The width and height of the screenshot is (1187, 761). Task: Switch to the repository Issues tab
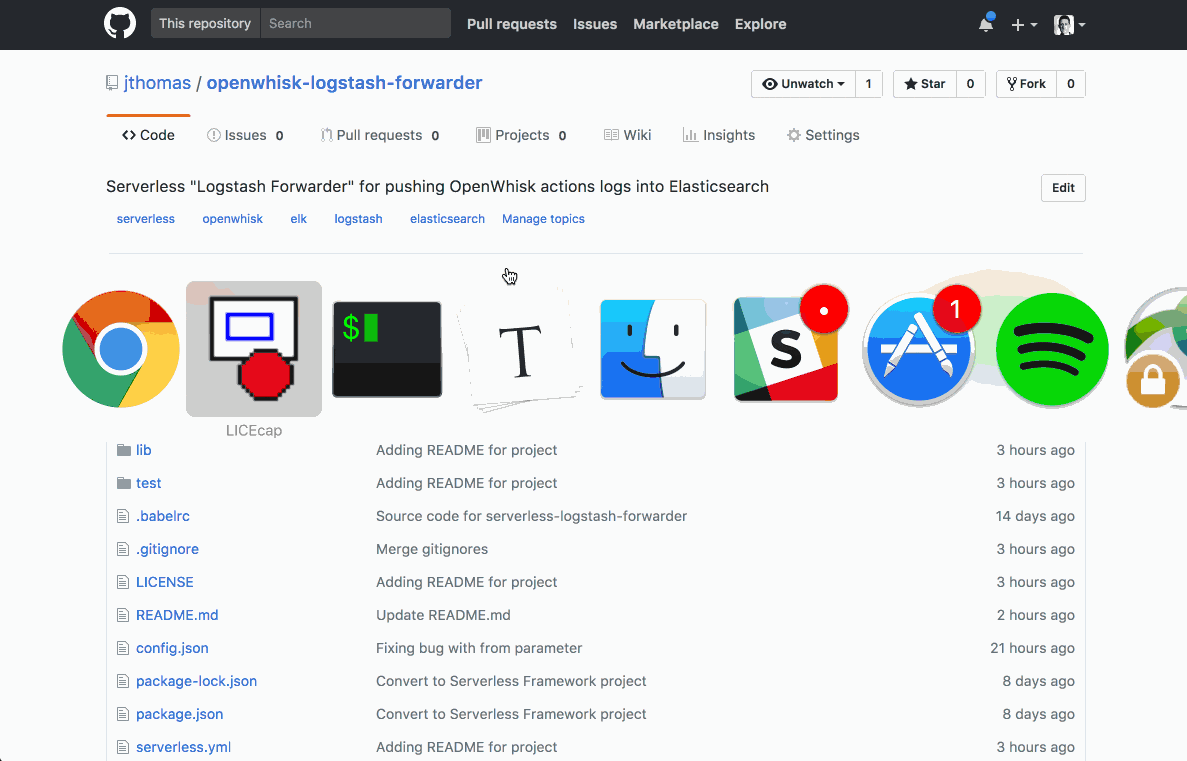point(246,135)
